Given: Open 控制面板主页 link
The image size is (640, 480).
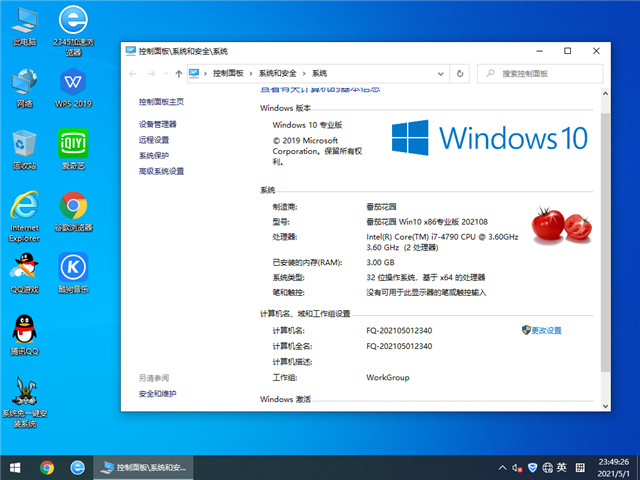Looking at the screenshot, I should [x=161, y=102].
